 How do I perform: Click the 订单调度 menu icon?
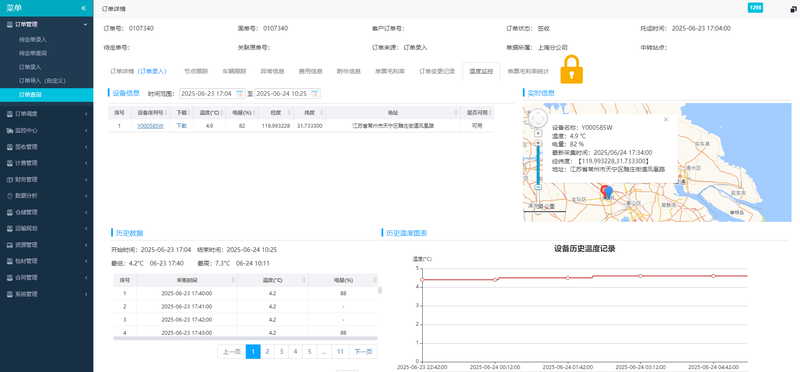coord(9,114)
